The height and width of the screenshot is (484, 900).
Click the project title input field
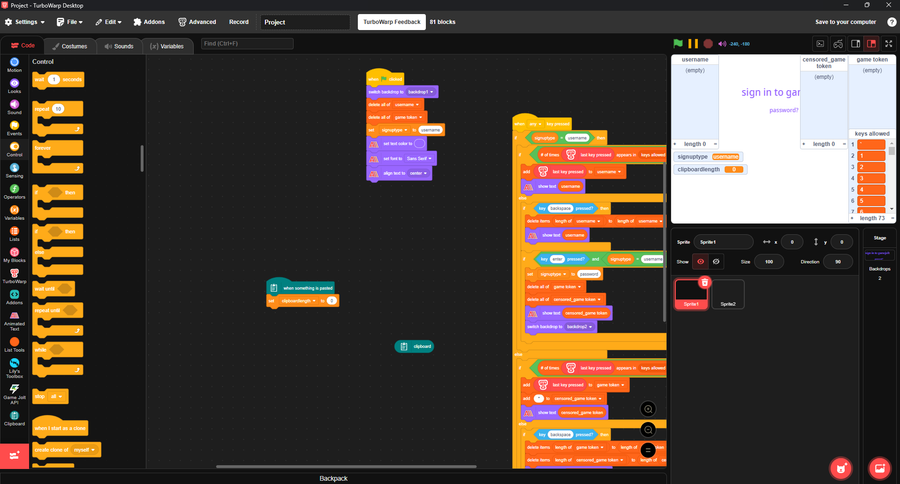[x=305, y=22]
